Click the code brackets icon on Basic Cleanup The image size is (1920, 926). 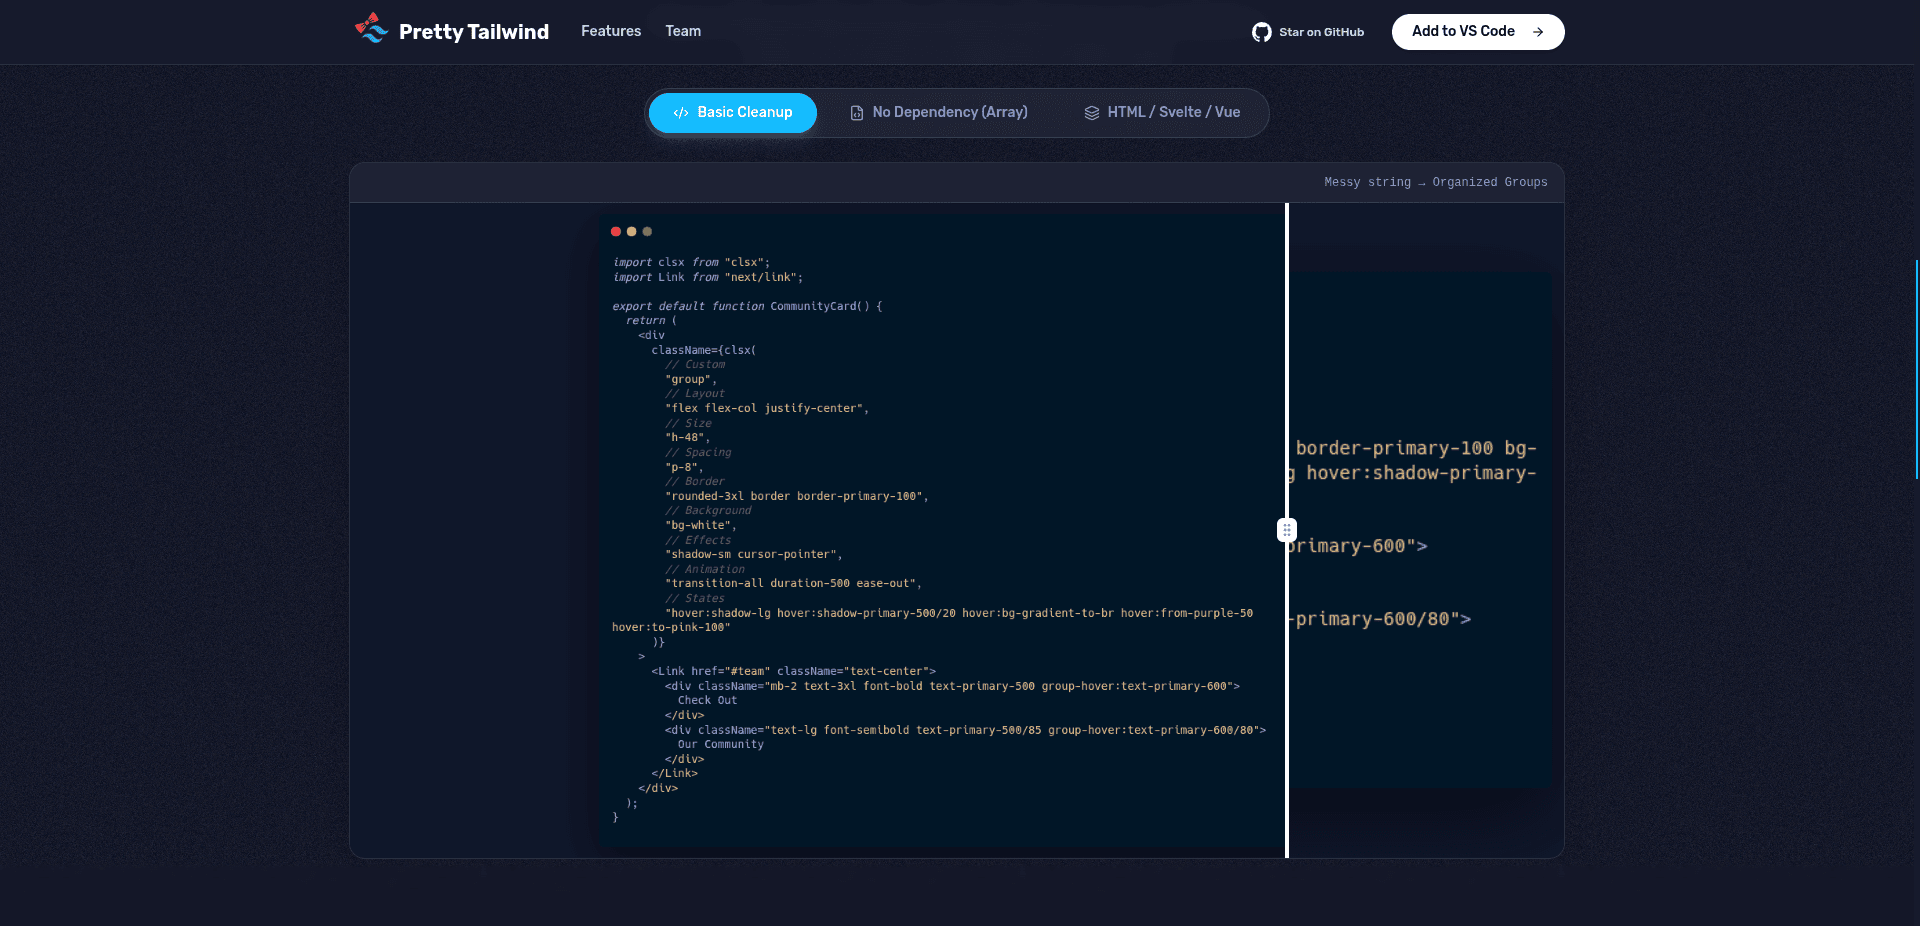point(681,113)
